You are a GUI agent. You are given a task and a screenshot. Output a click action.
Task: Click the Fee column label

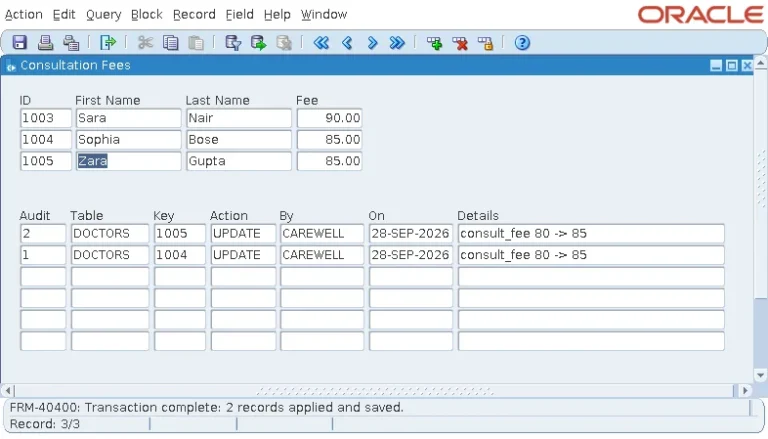[x=307, y=100]
